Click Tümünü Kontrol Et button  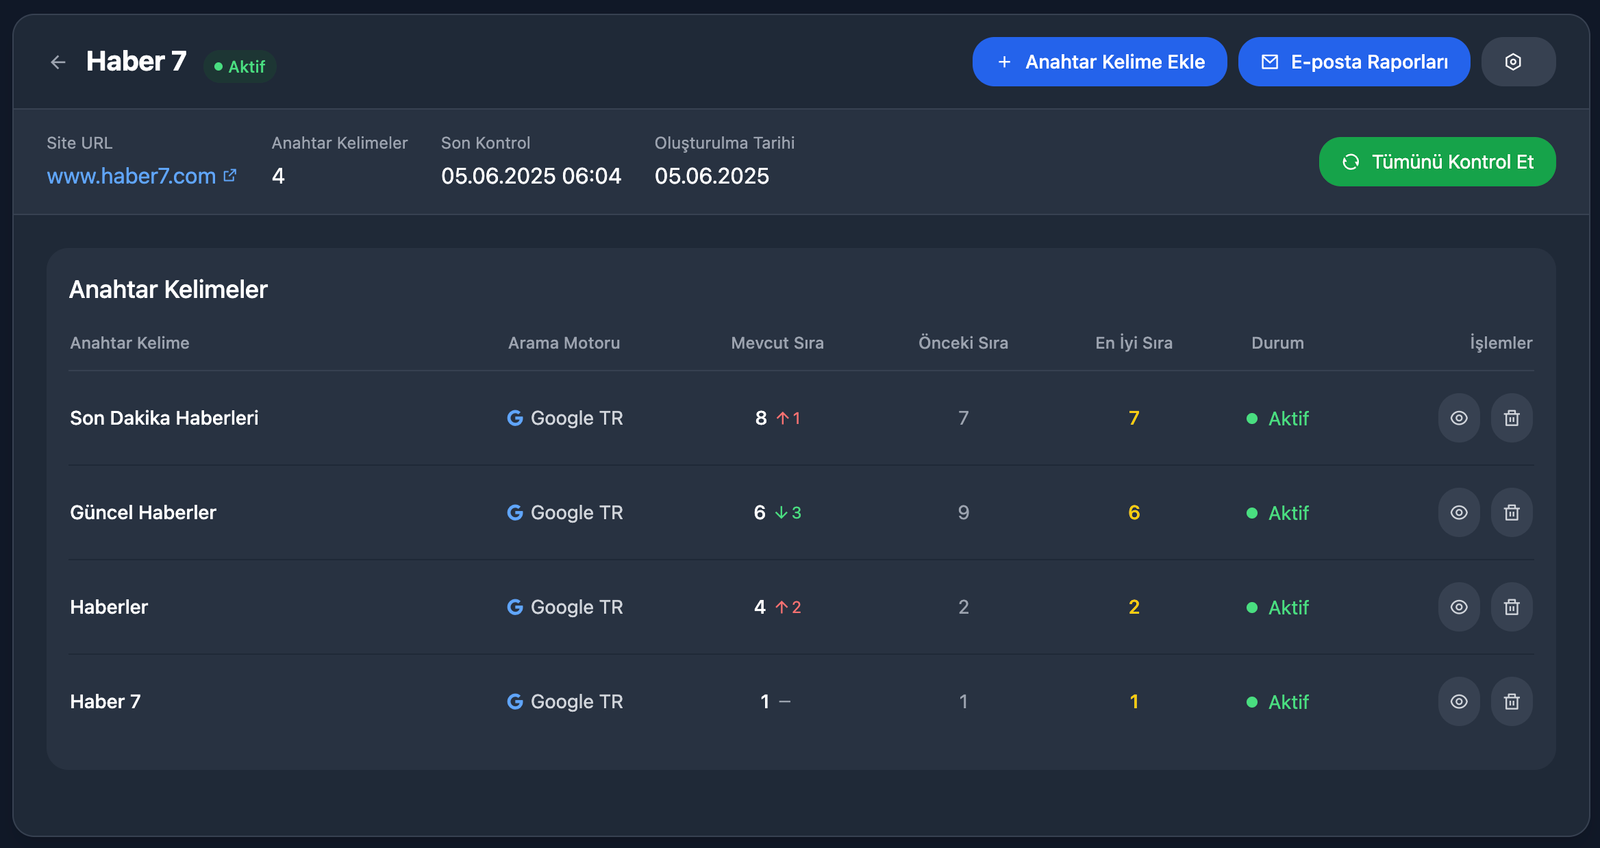[1437, 162]
